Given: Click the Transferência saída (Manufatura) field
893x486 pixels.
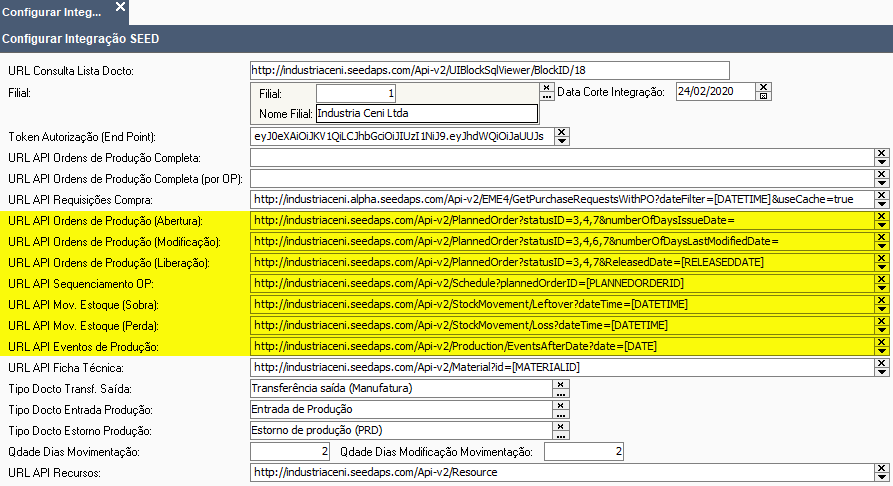Looking at the screenshot, I should coord(401,389).
